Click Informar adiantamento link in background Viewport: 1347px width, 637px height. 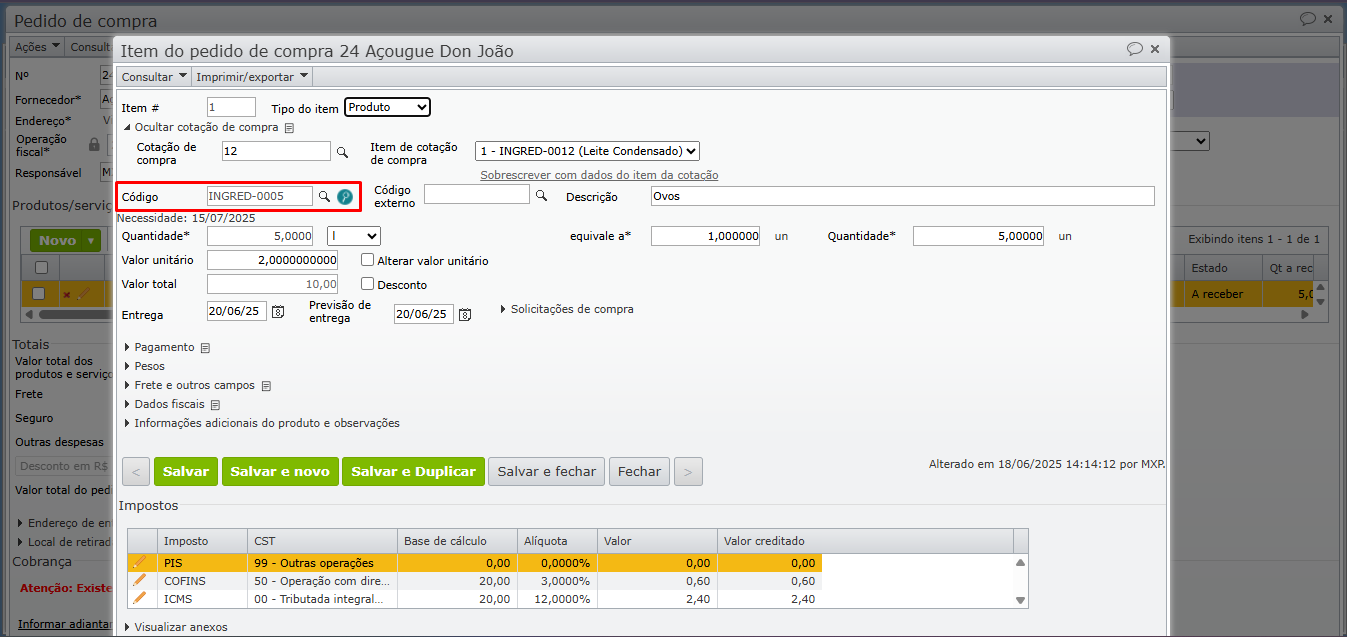[x=66, y=624]
